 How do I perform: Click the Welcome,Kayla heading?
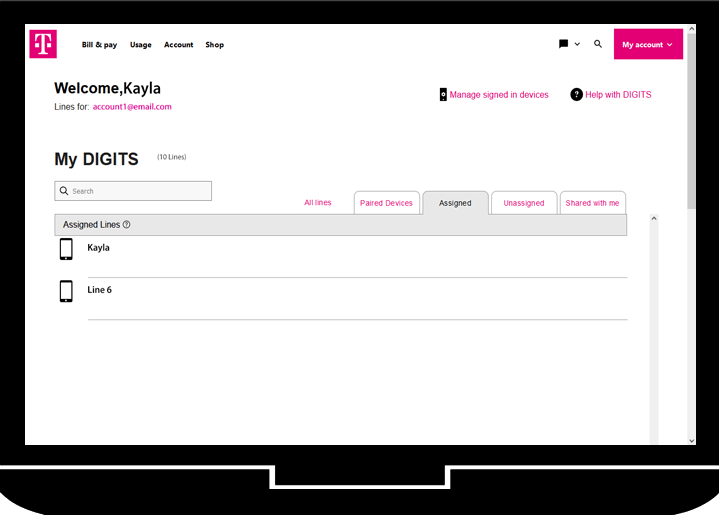pos(107,88)
